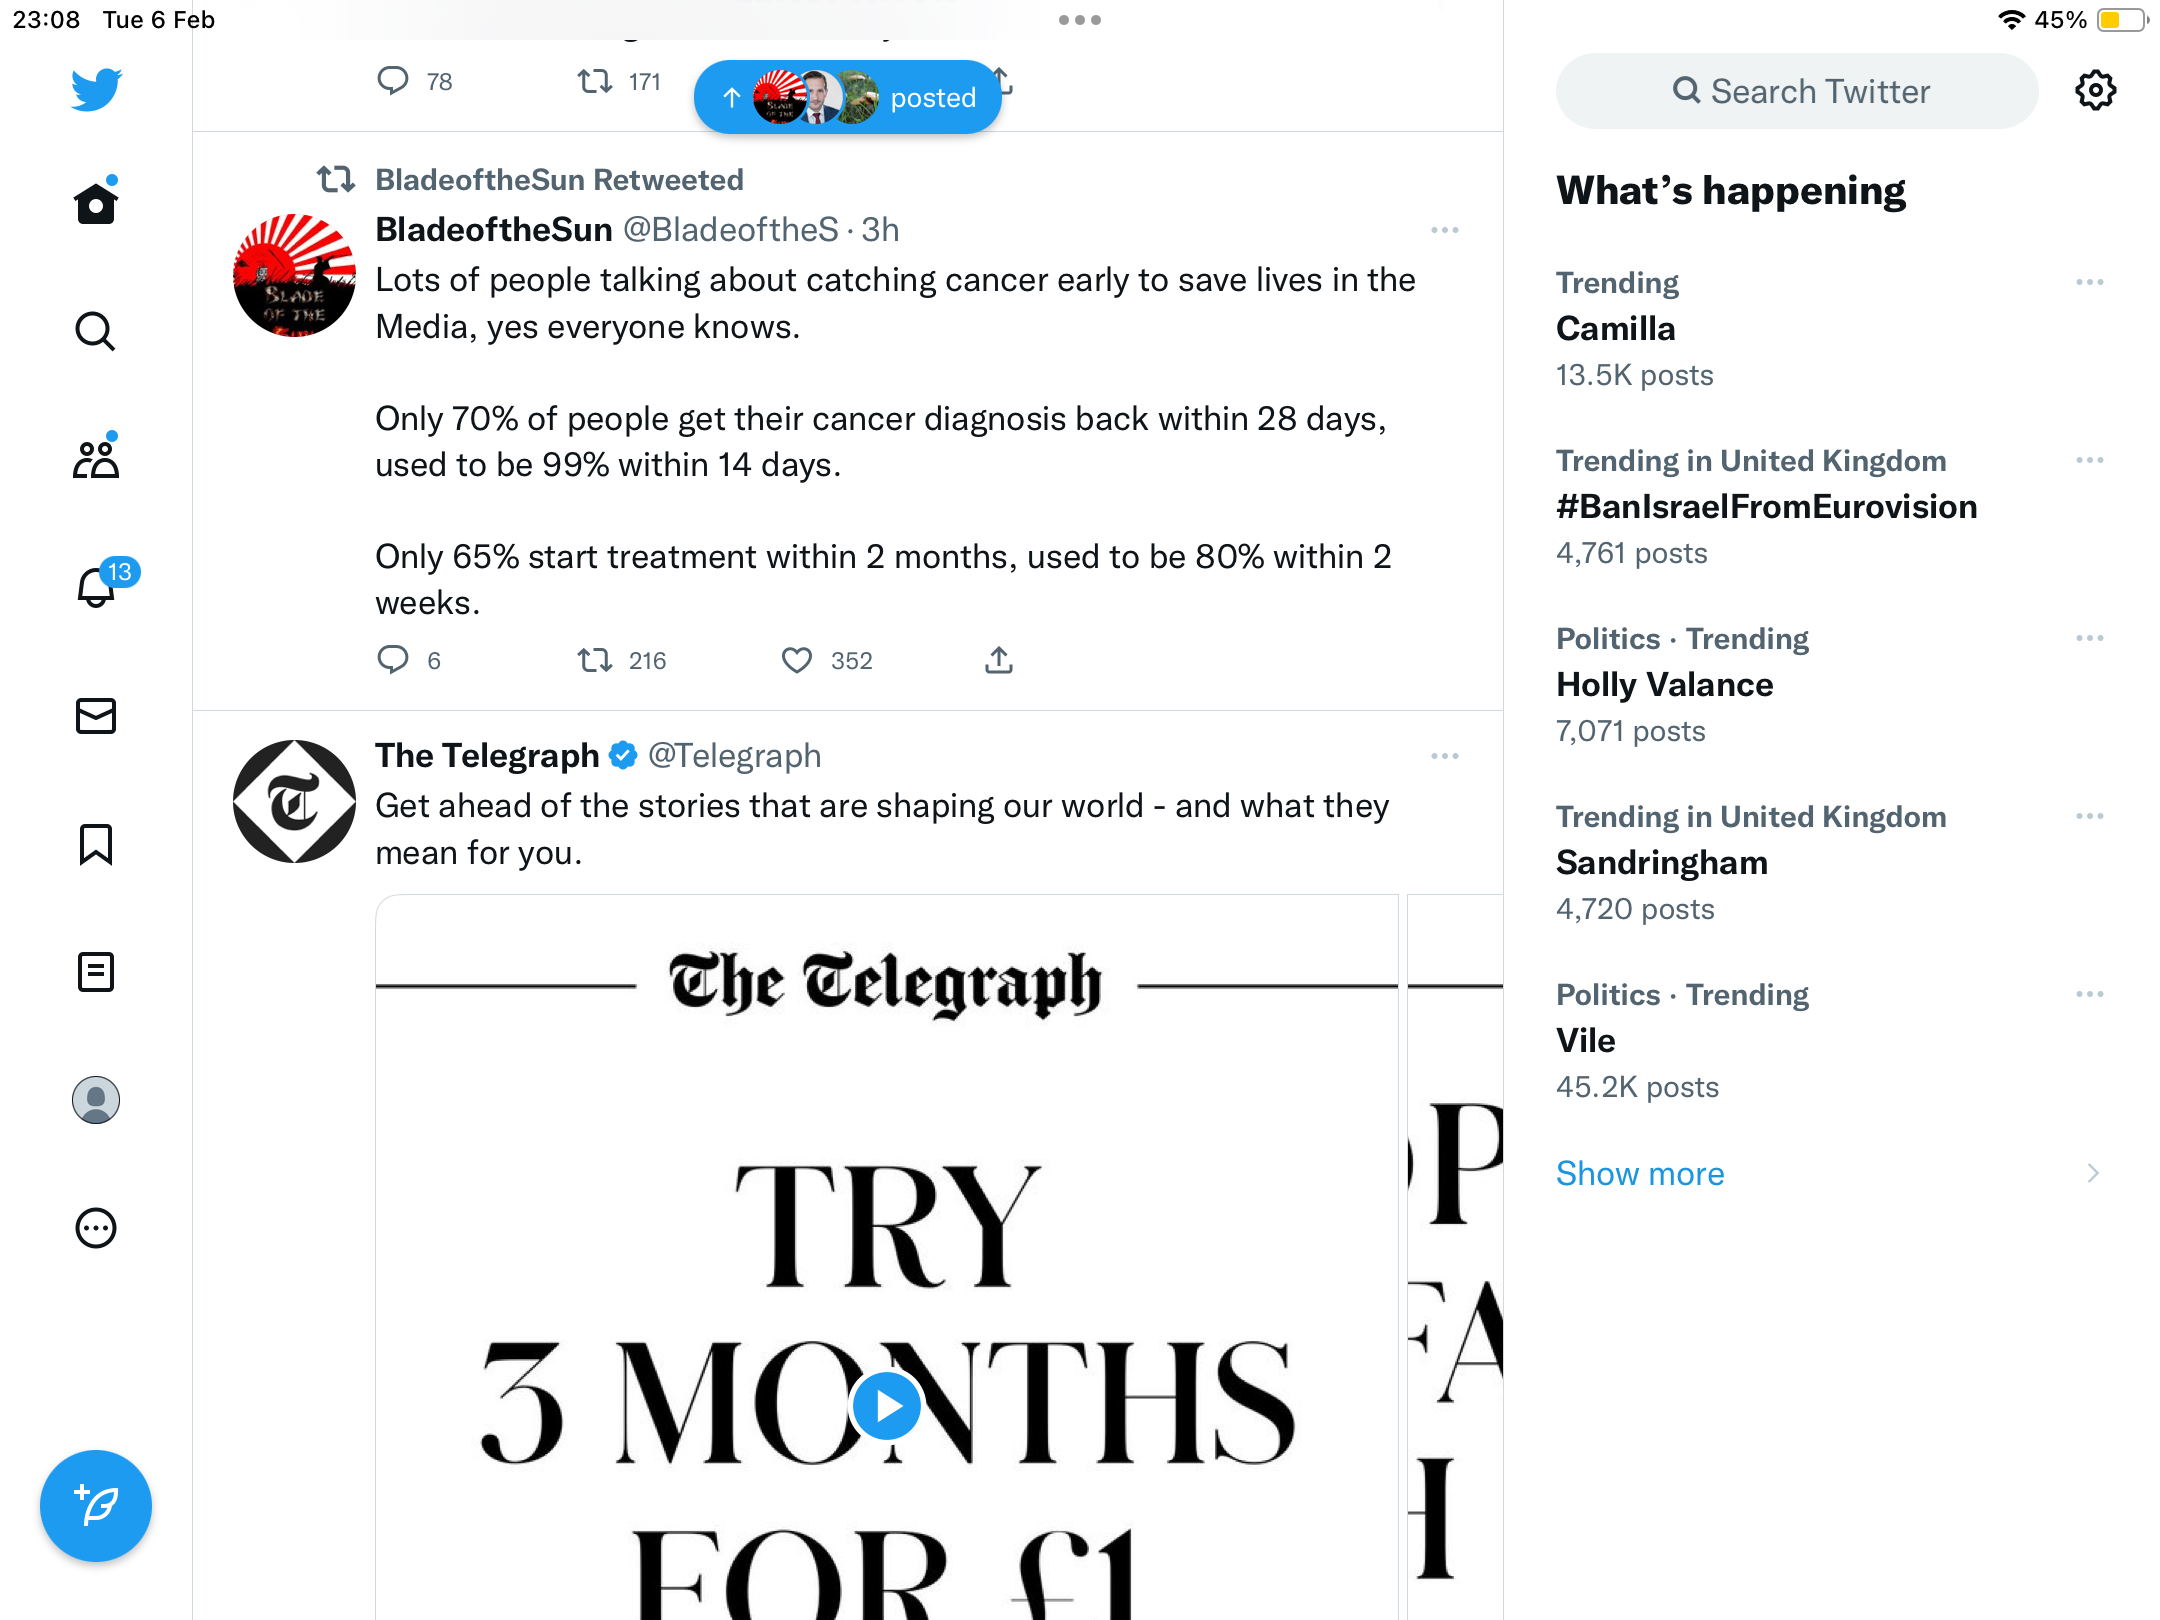Open the Lists icon in sidebar

(x=96, y=972)
